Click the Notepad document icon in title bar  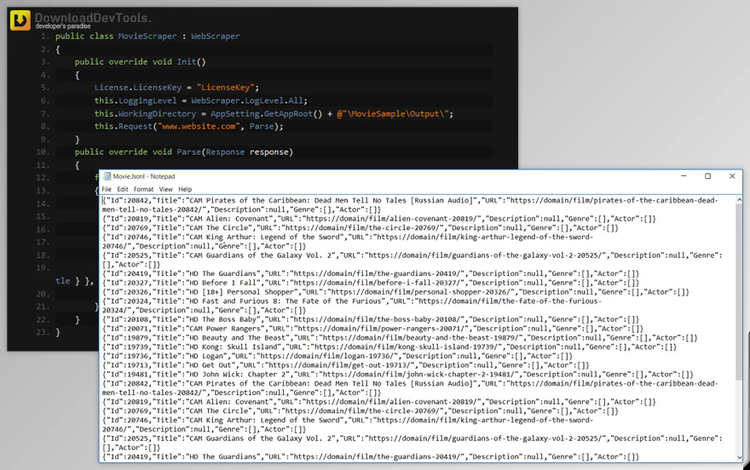pyautogui.click(x=107, y=176)
